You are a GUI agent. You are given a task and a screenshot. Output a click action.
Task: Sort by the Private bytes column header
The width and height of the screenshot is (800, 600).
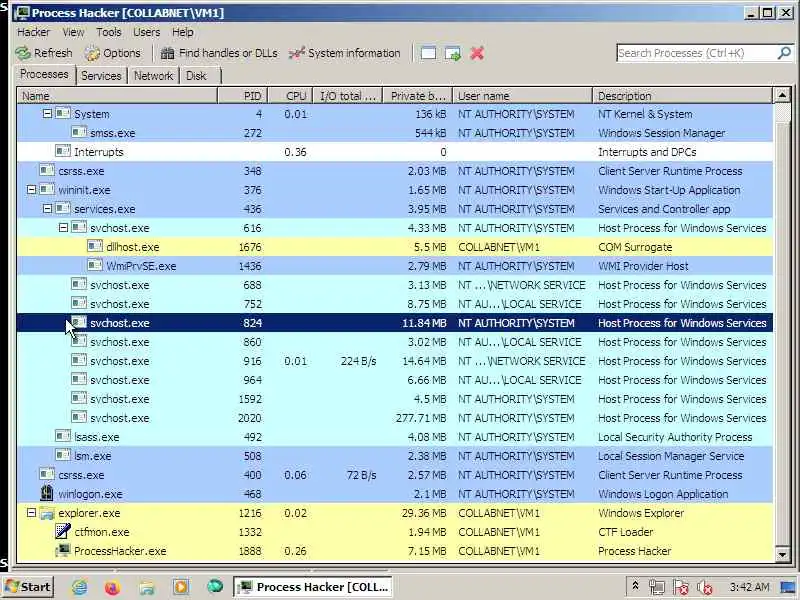tap(418, 95)
